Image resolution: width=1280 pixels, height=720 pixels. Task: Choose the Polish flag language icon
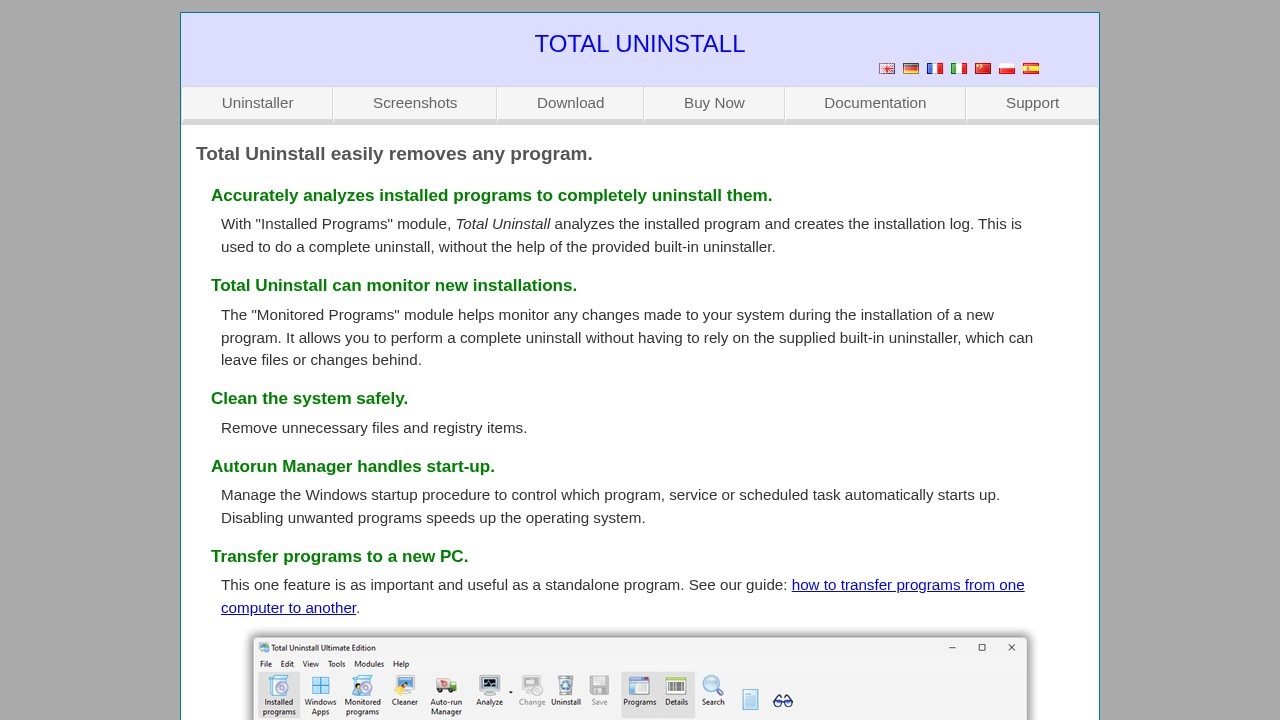1007,69
